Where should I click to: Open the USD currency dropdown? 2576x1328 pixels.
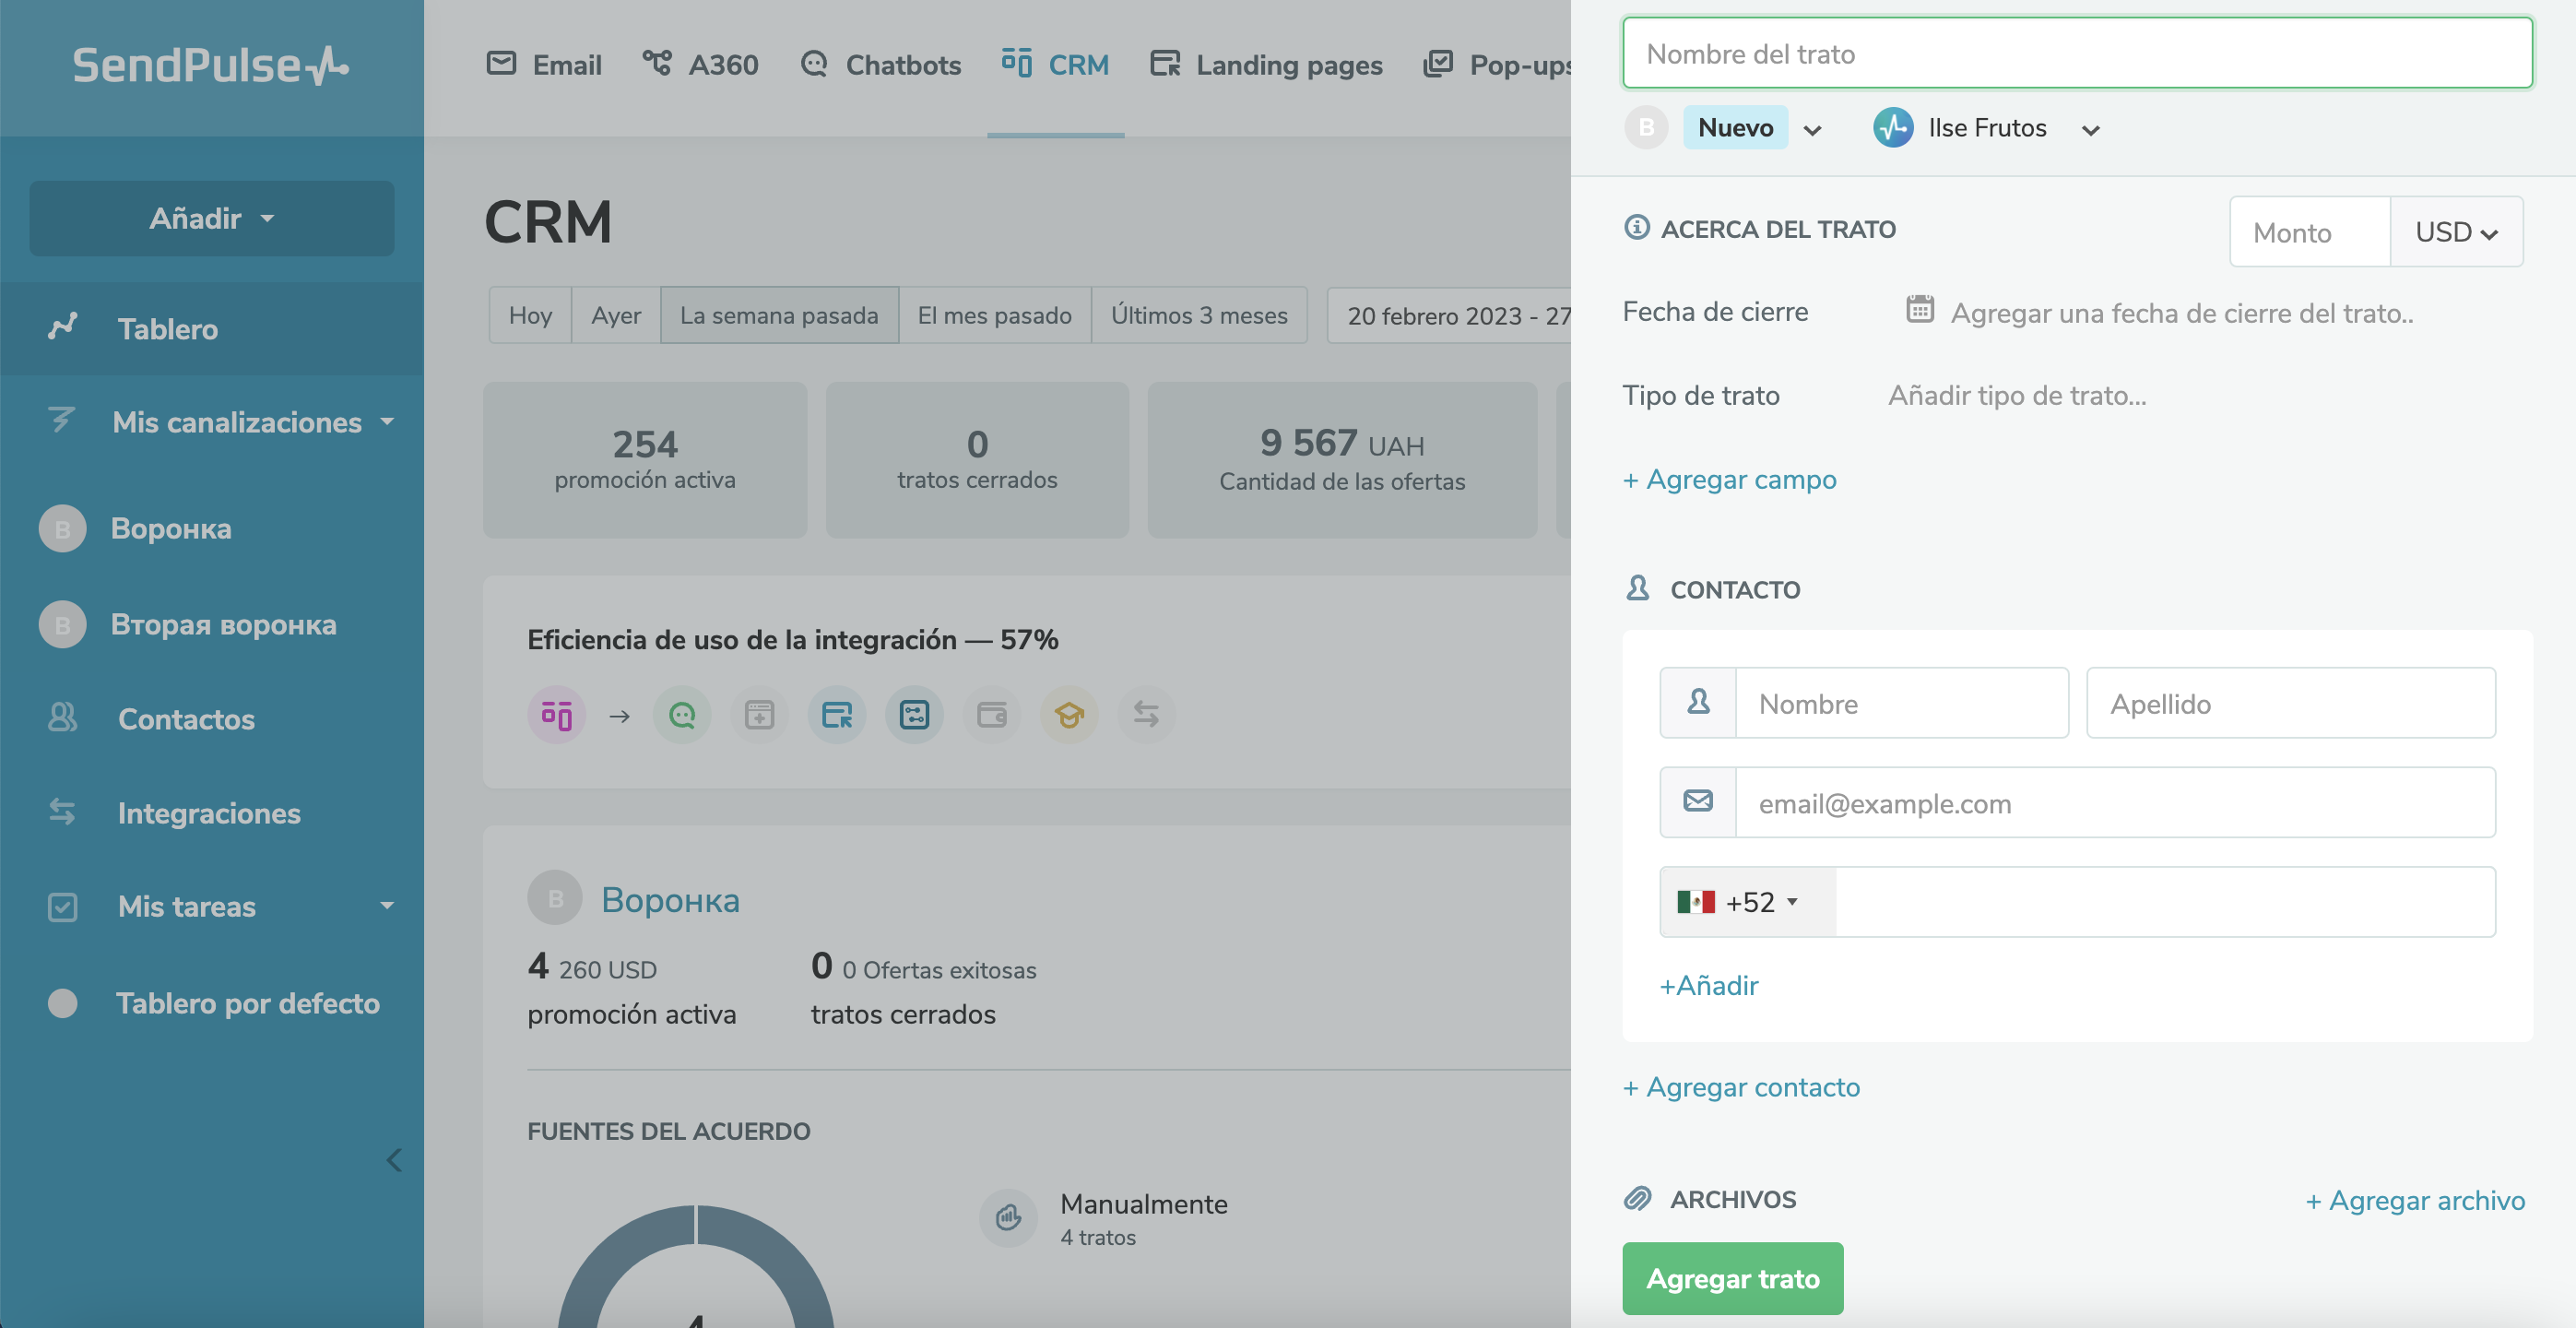pos(2455,232)
